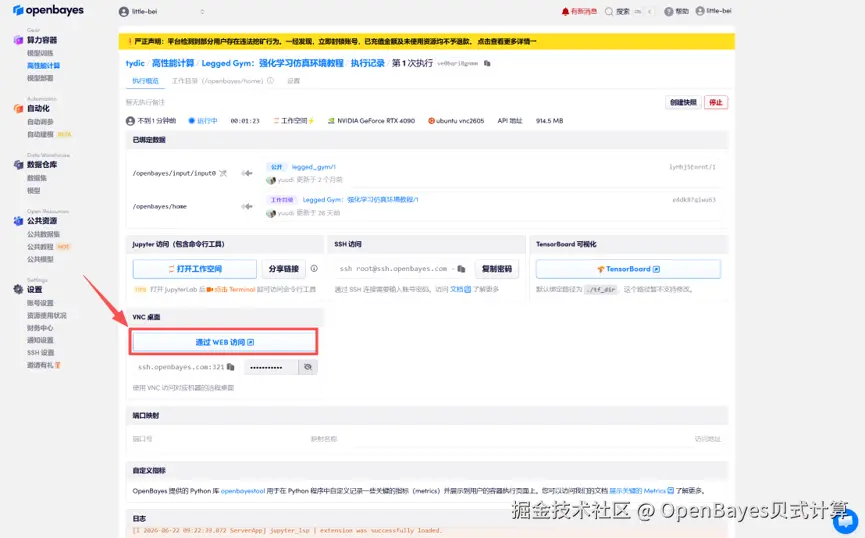Click the API 地址 label

(x=510, y=121)
